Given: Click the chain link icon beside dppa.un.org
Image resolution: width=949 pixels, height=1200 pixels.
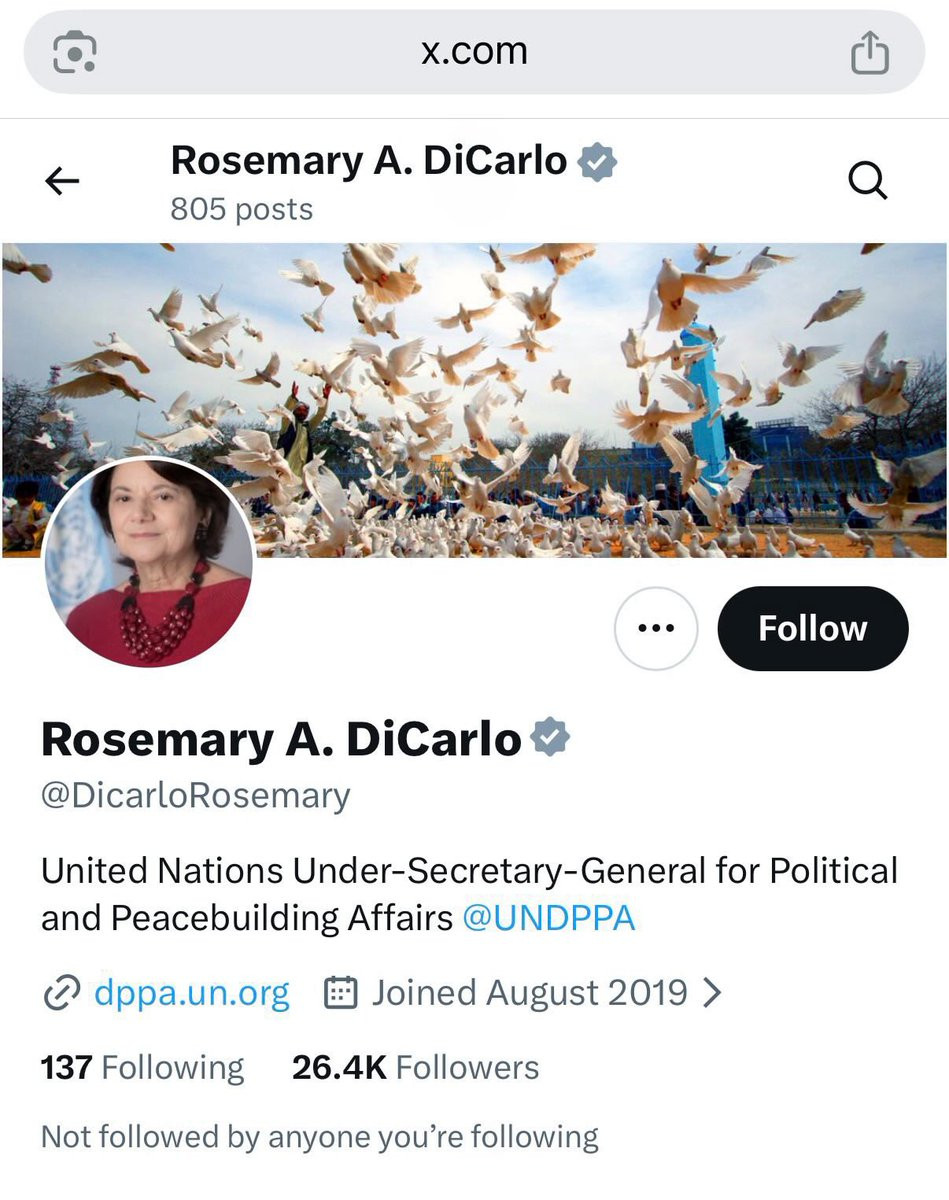Looking at the screenshot, I should point(61,993).
